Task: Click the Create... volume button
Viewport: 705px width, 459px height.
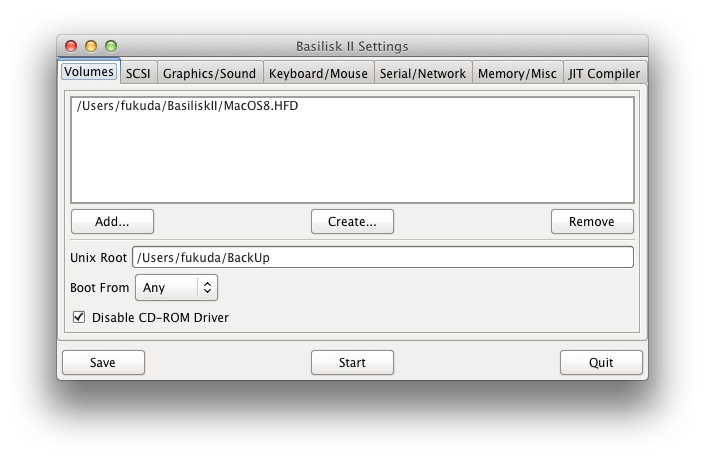Action: coord(352,221)
